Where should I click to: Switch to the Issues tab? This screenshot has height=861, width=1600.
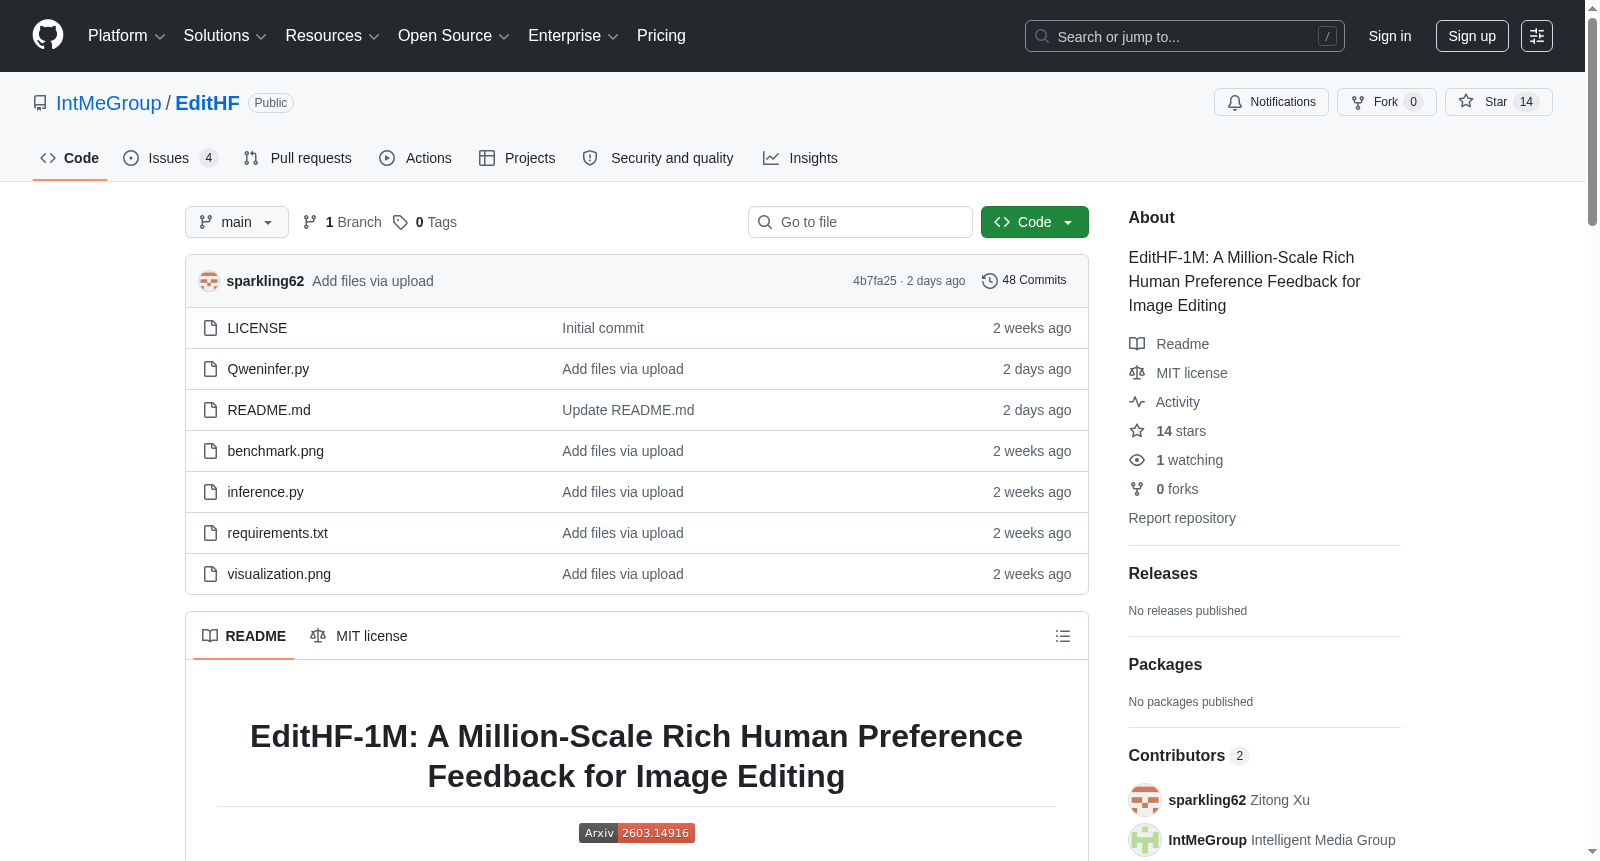(x=170, y=158)
